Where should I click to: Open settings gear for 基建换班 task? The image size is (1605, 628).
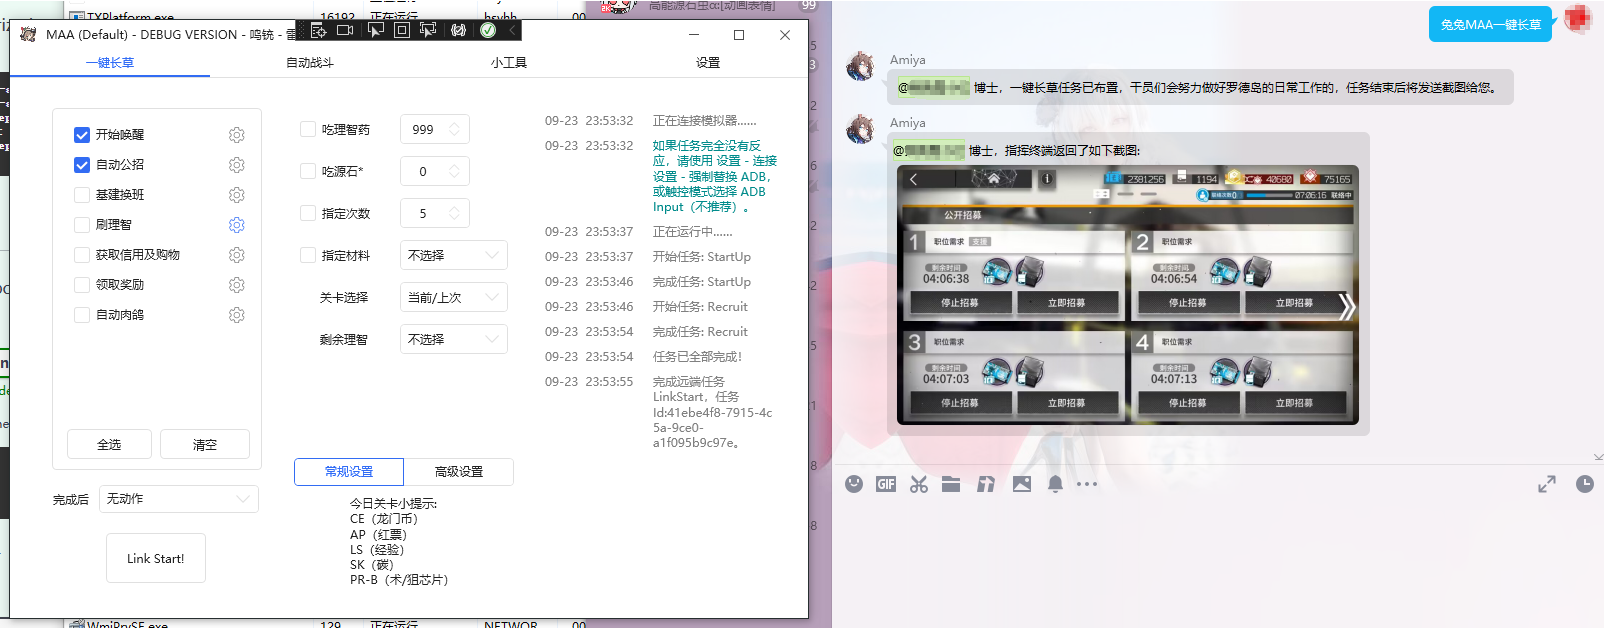tap(237, 195)
